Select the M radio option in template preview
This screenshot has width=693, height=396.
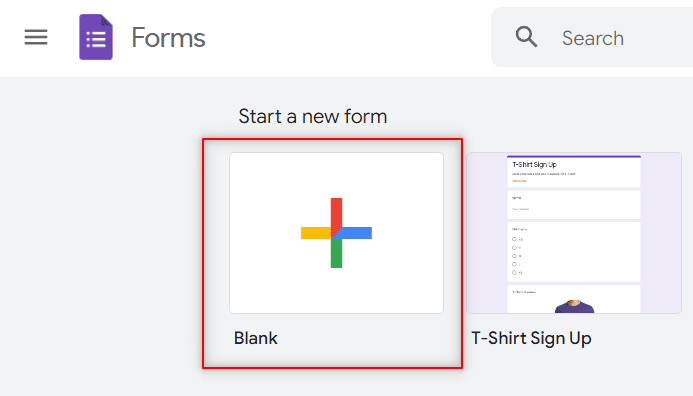coord(514,256)
